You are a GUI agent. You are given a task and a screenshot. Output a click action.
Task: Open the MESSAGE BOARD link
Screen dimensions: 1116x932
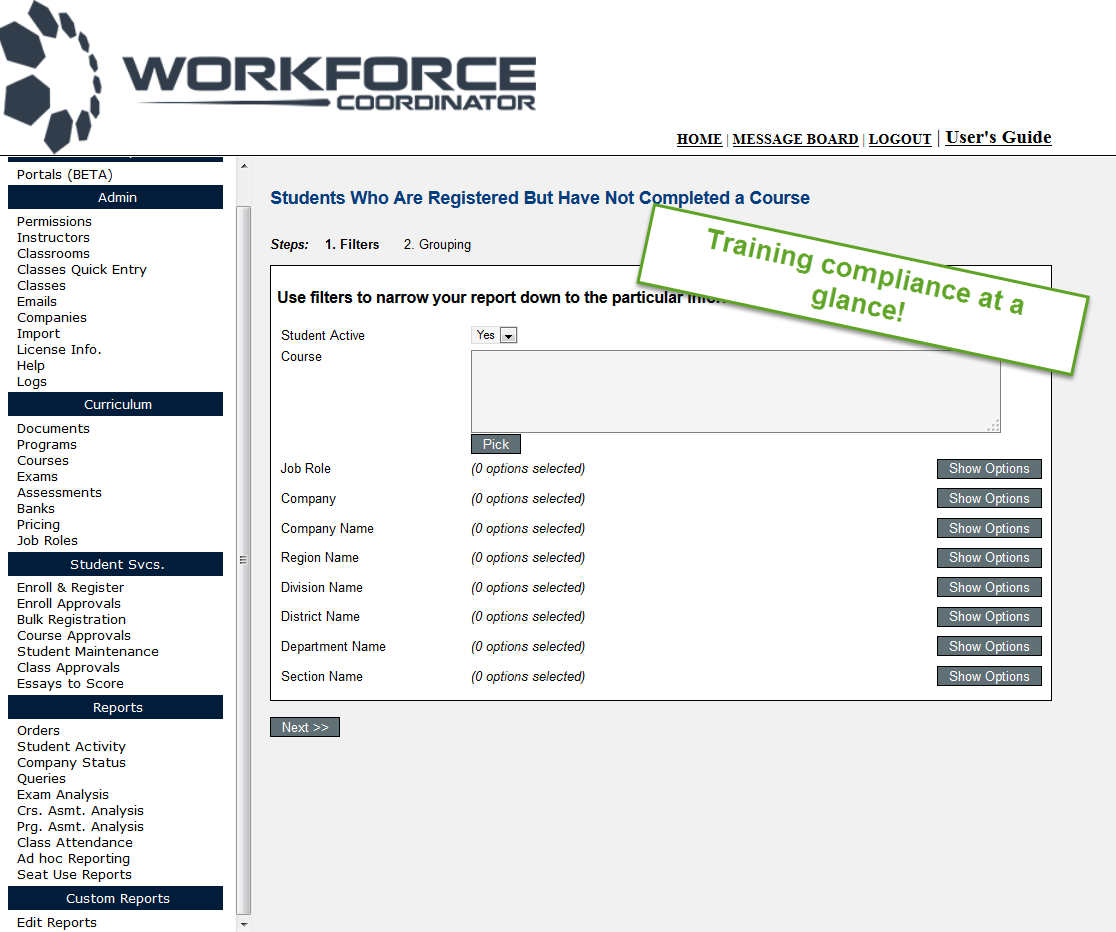[795, 140]
